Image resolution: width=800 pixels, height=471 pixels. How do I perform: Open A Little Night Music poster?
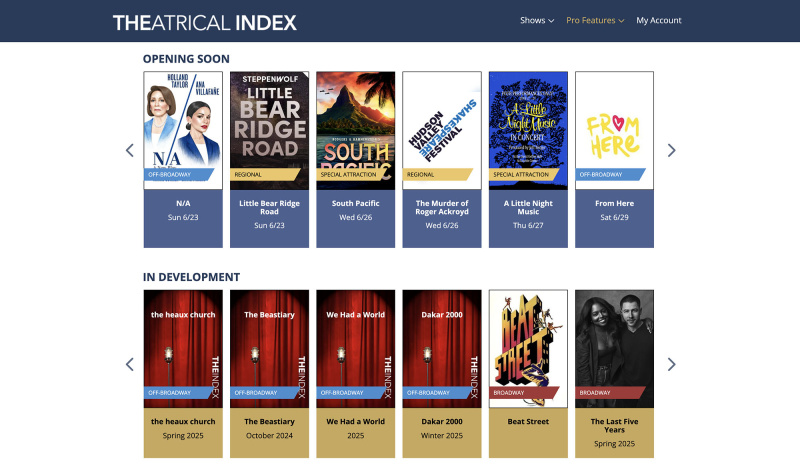tap(528, 131)
